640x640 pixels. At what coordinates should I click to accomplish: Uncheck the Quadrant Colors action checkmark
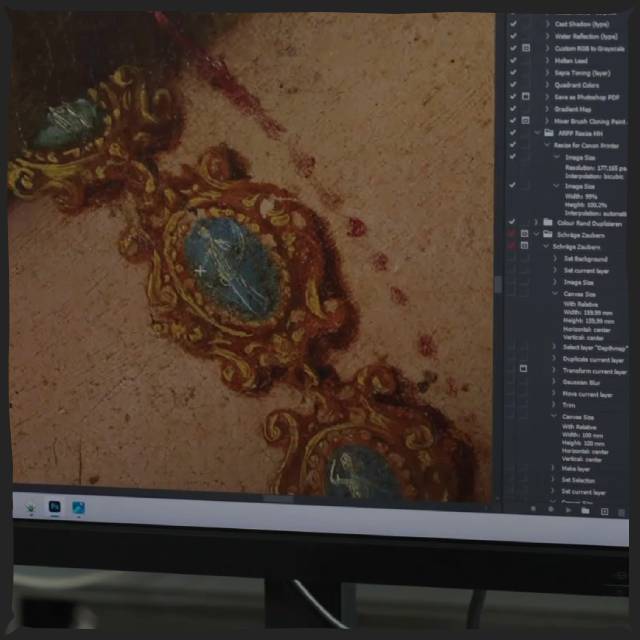coord(513,84)
